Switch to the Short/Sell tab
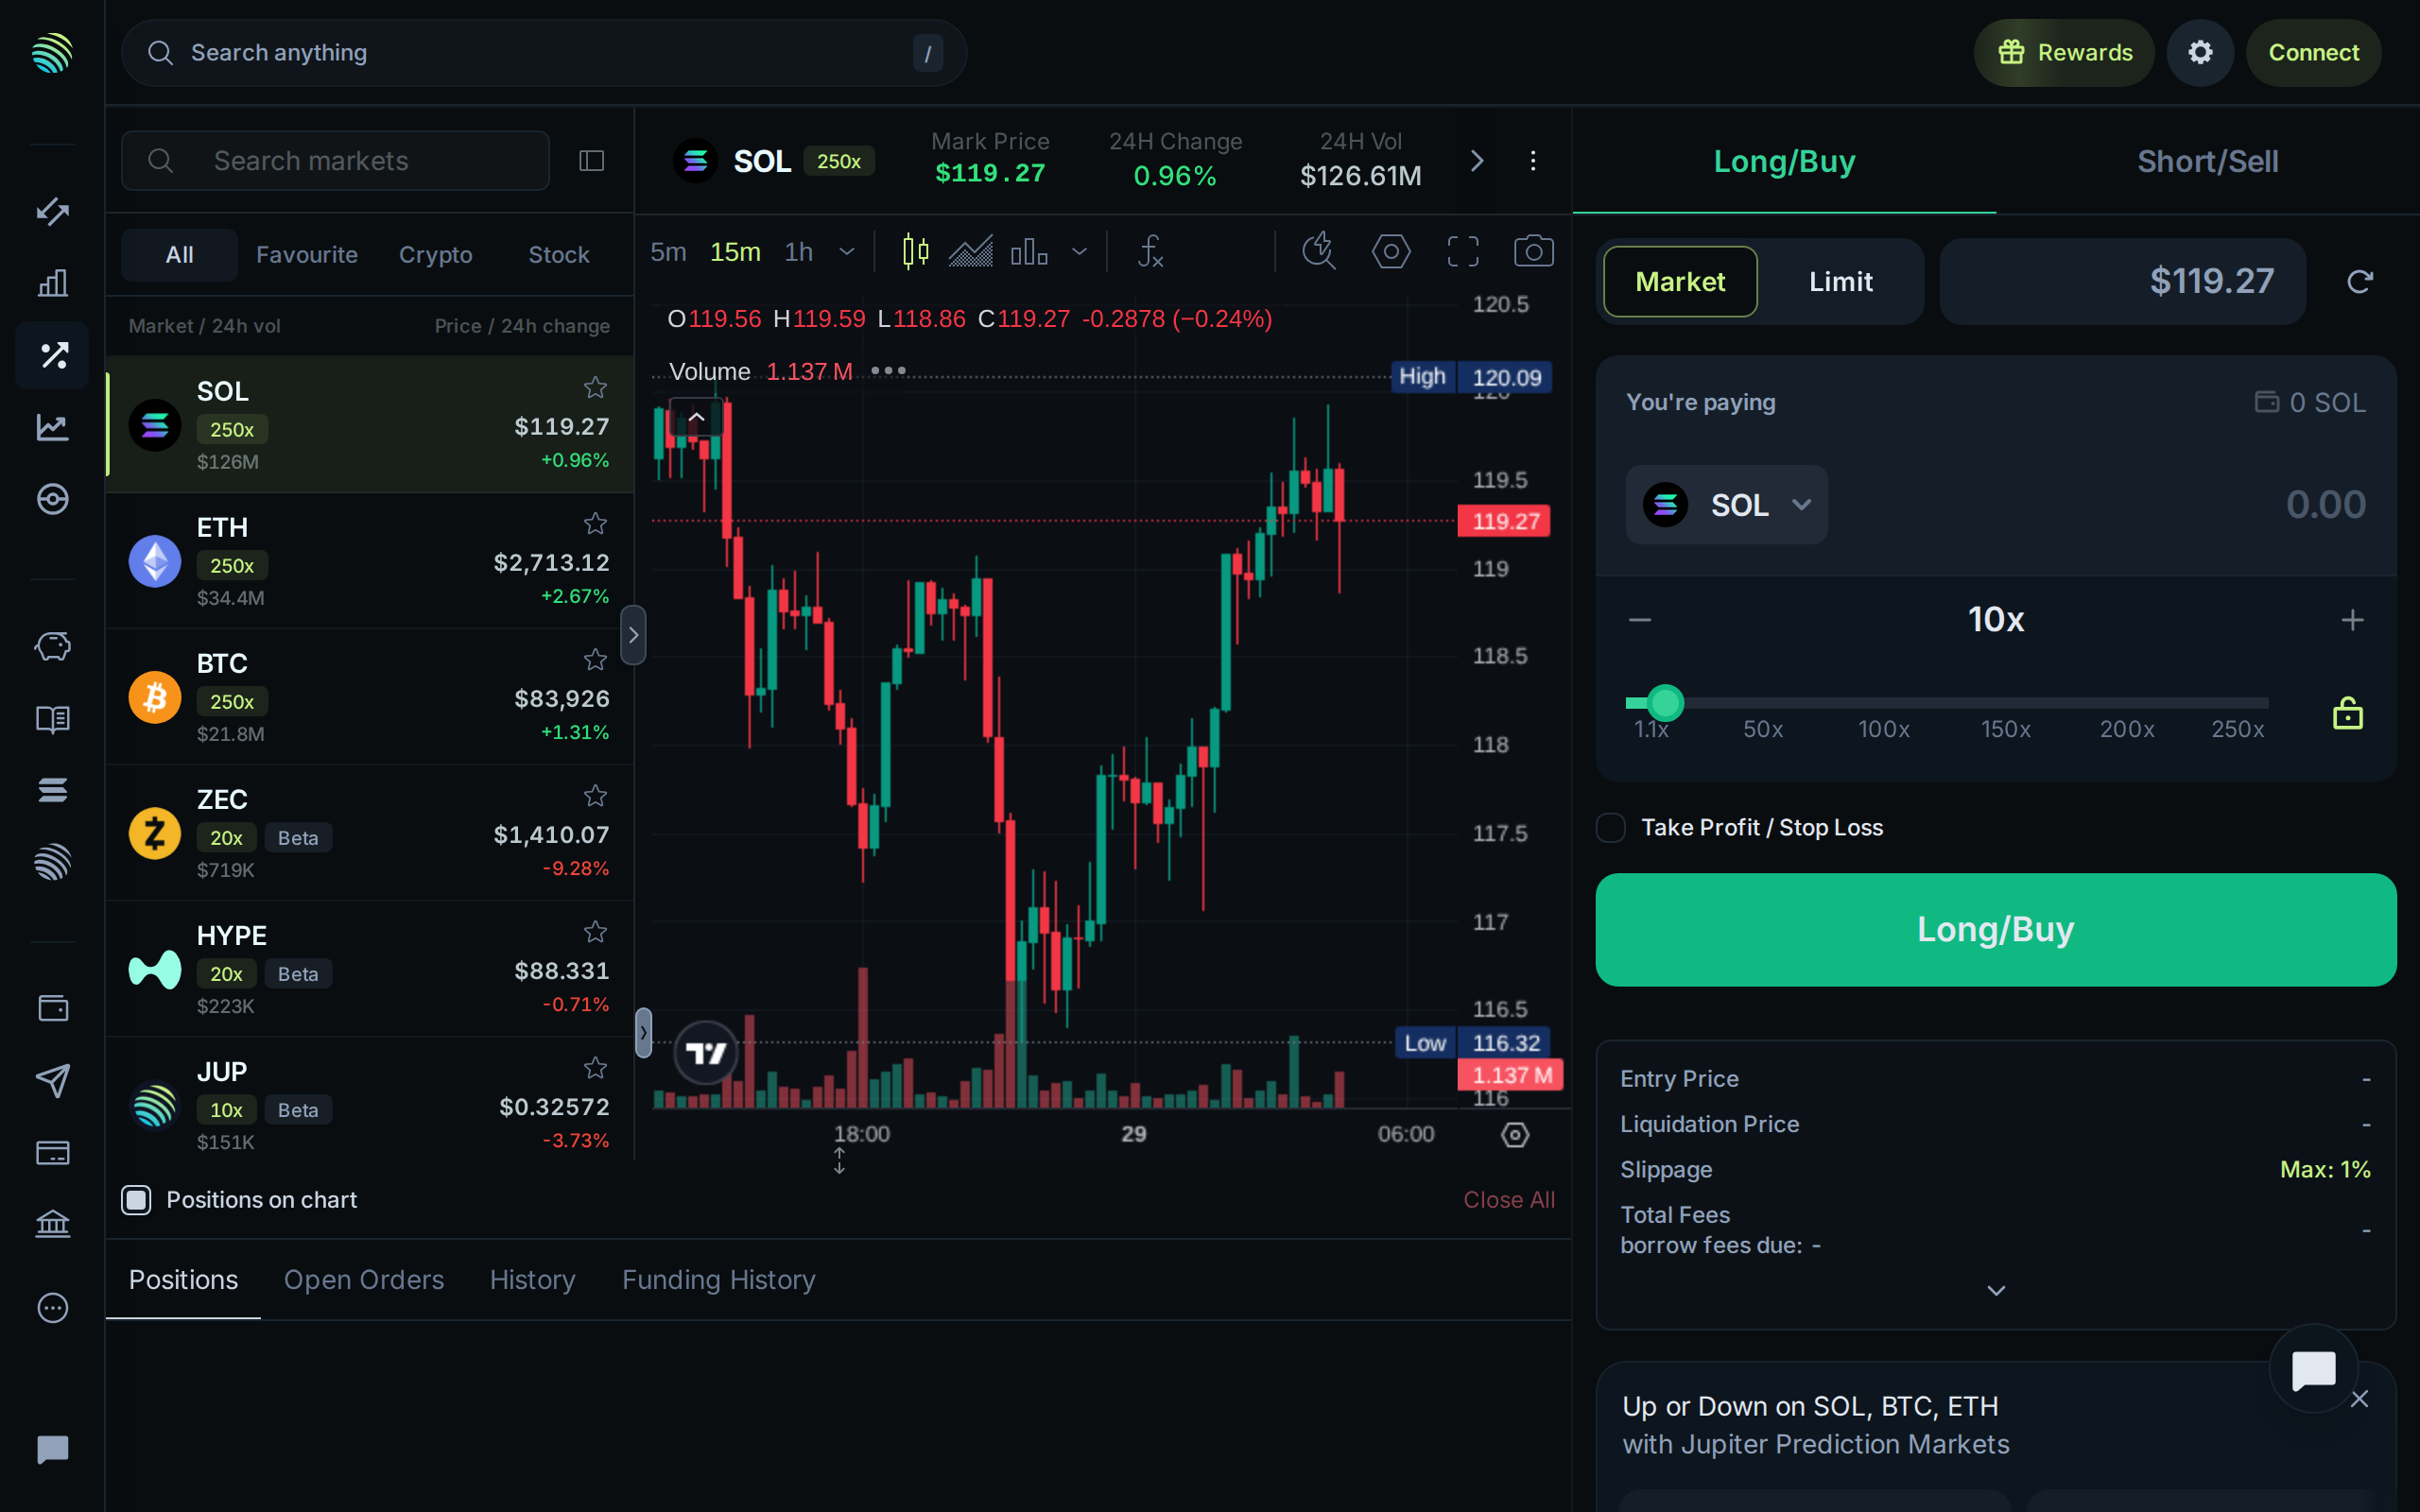Screen dimensions: 2420x1512 (2207, 161)
